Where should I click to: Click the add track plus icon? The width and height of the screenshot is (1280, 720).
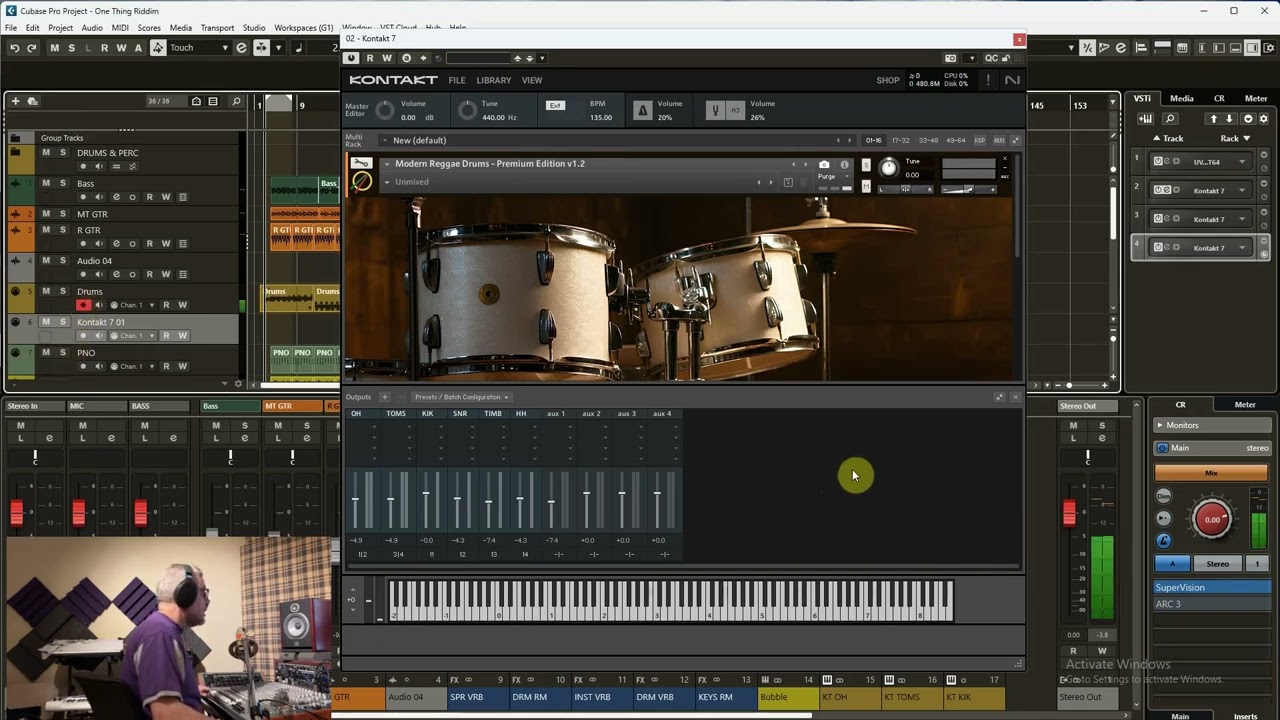coord(15,101)
